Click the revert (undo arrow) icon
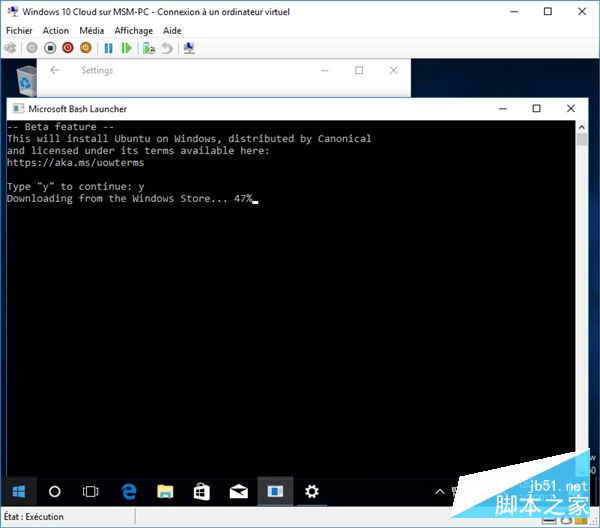 [x=165, y=47]
